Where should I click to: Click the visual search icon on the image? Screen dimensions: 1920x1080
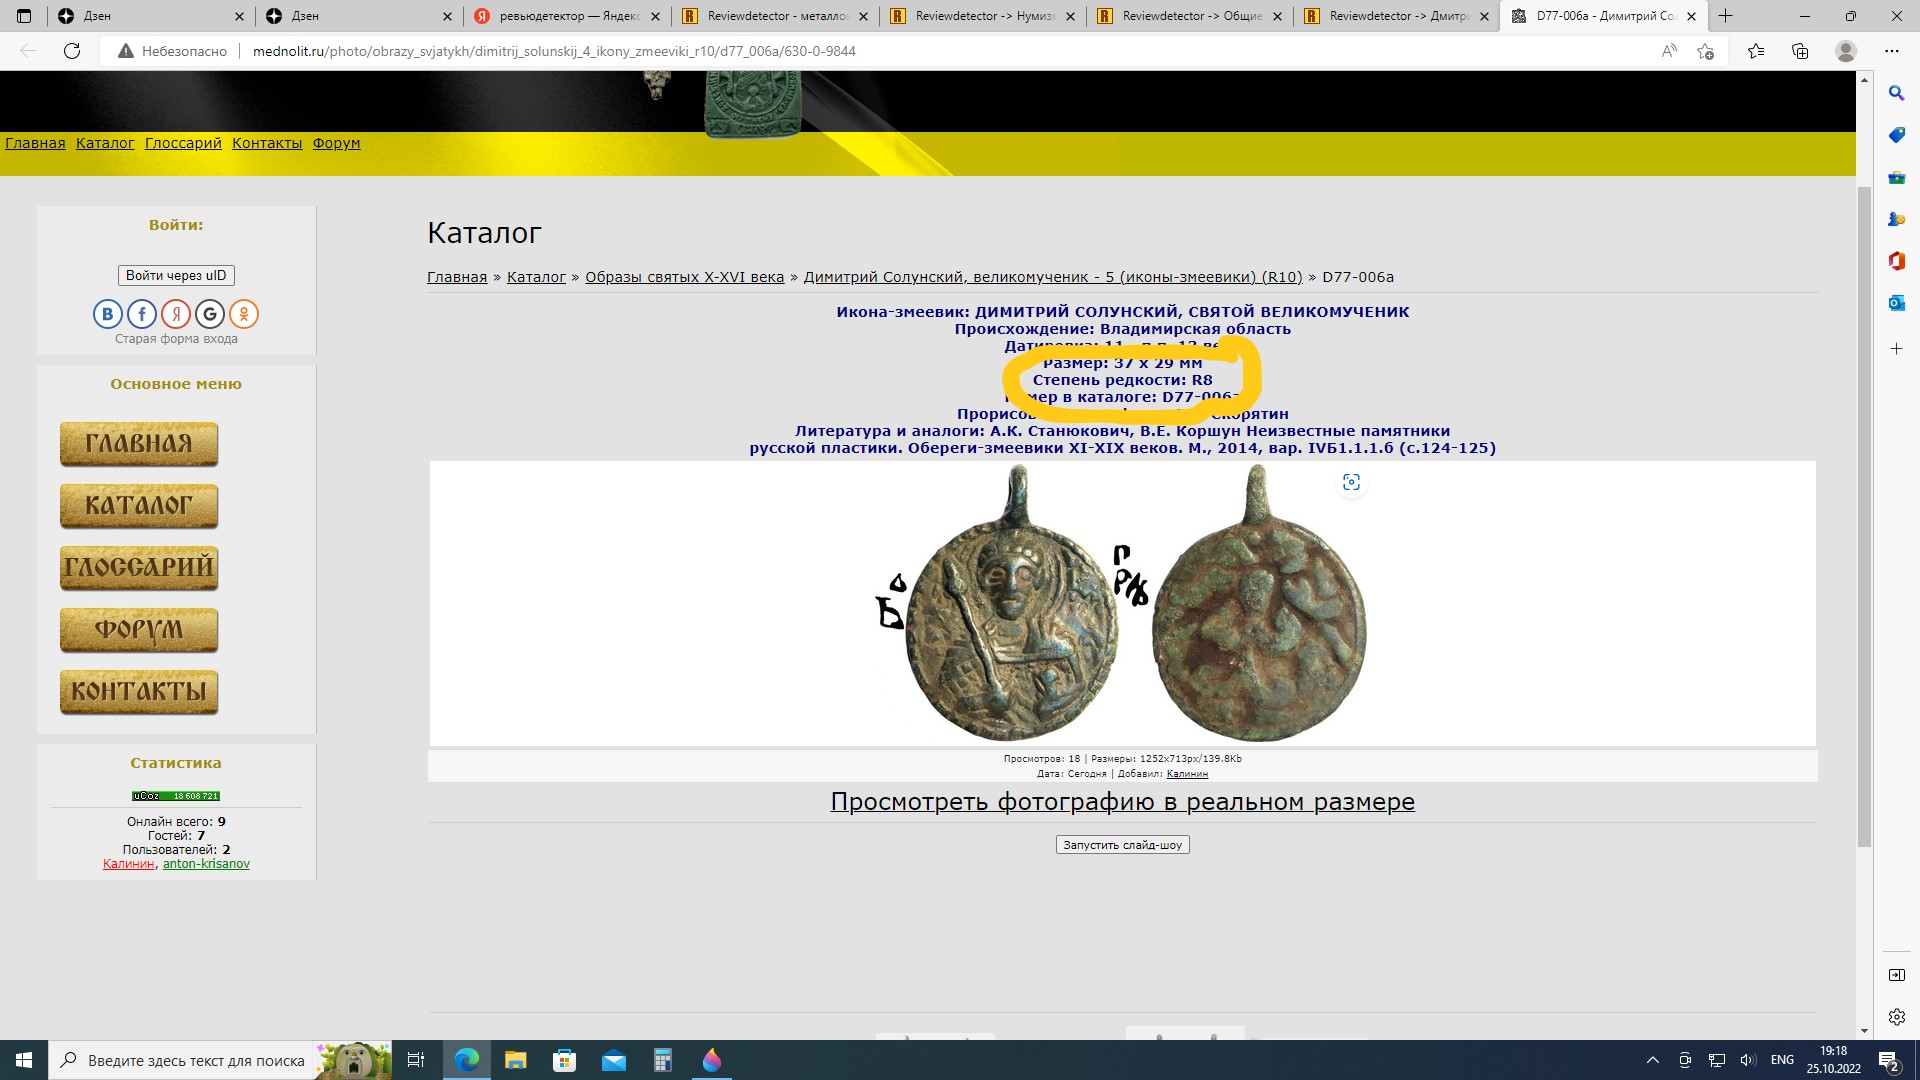[x=1351, y=483]
